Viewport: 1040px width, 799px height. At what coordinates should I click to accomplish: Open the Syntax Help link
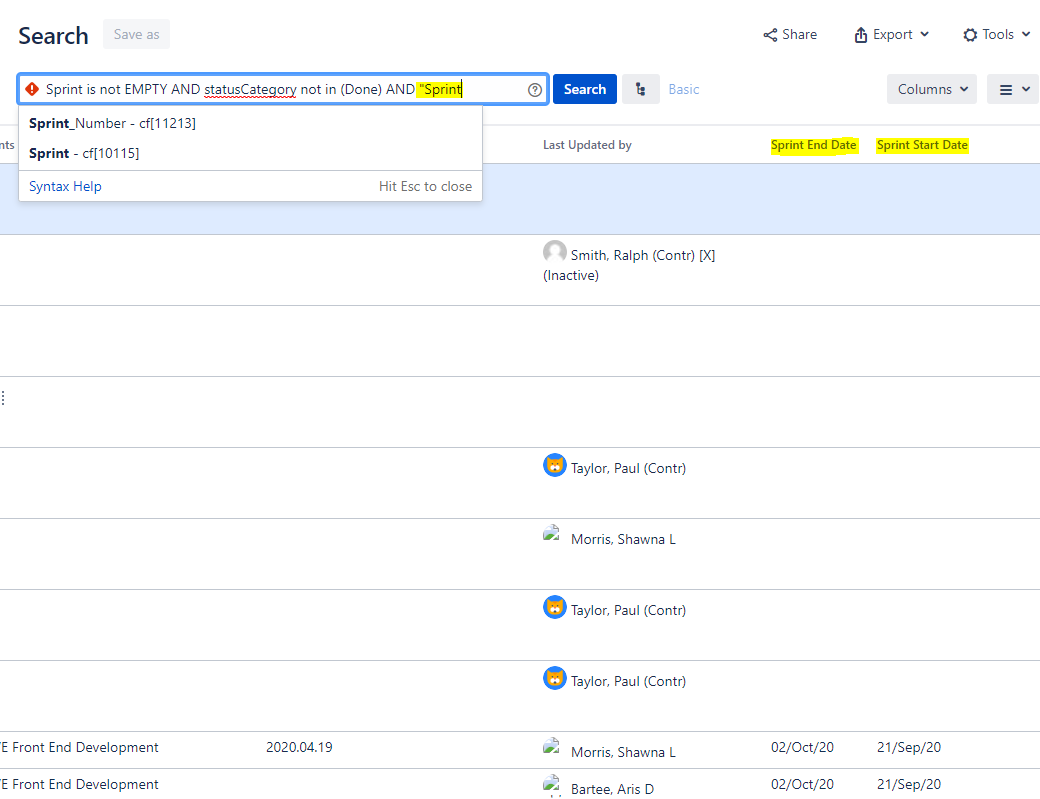[x=65, y=186]
